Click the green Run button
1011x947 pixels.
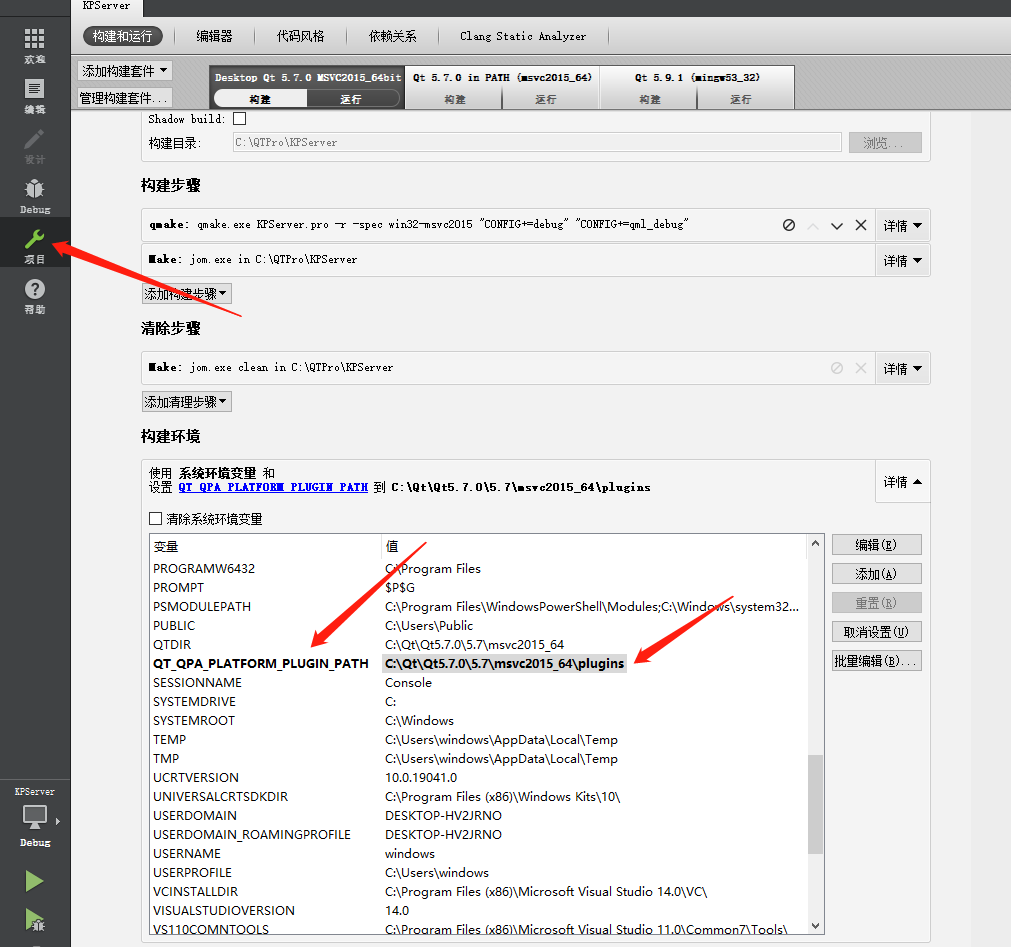click(34, 880)
